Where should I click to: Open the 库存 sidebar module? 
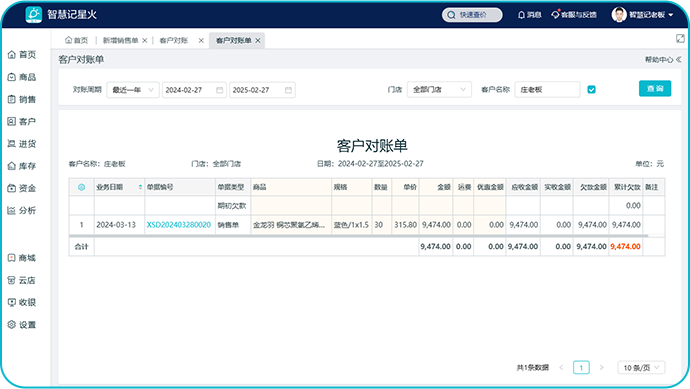(x=22, y=166)
